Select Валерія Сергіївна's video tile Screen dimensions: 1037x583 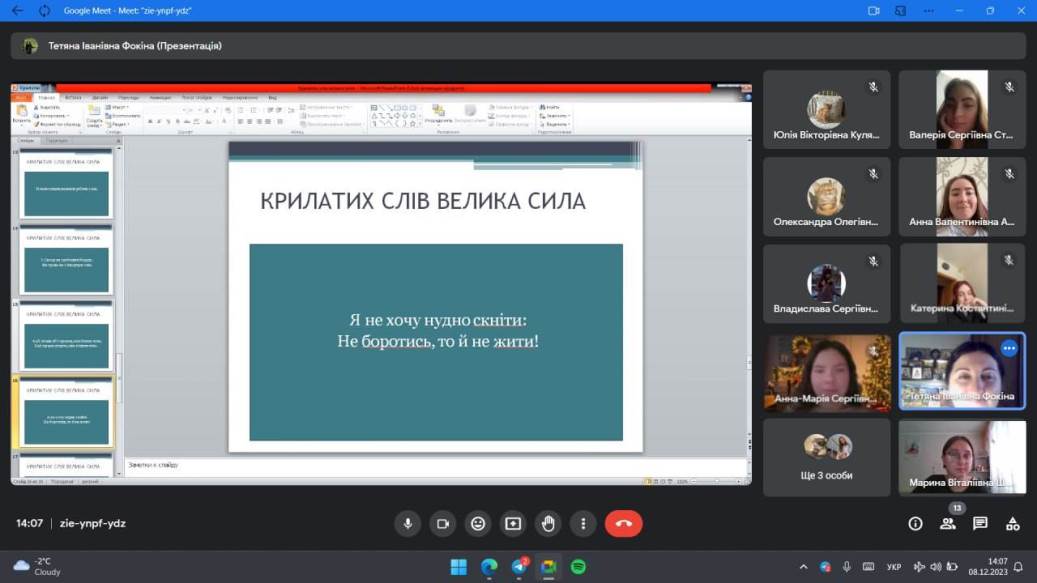click(x=961, y=109)
